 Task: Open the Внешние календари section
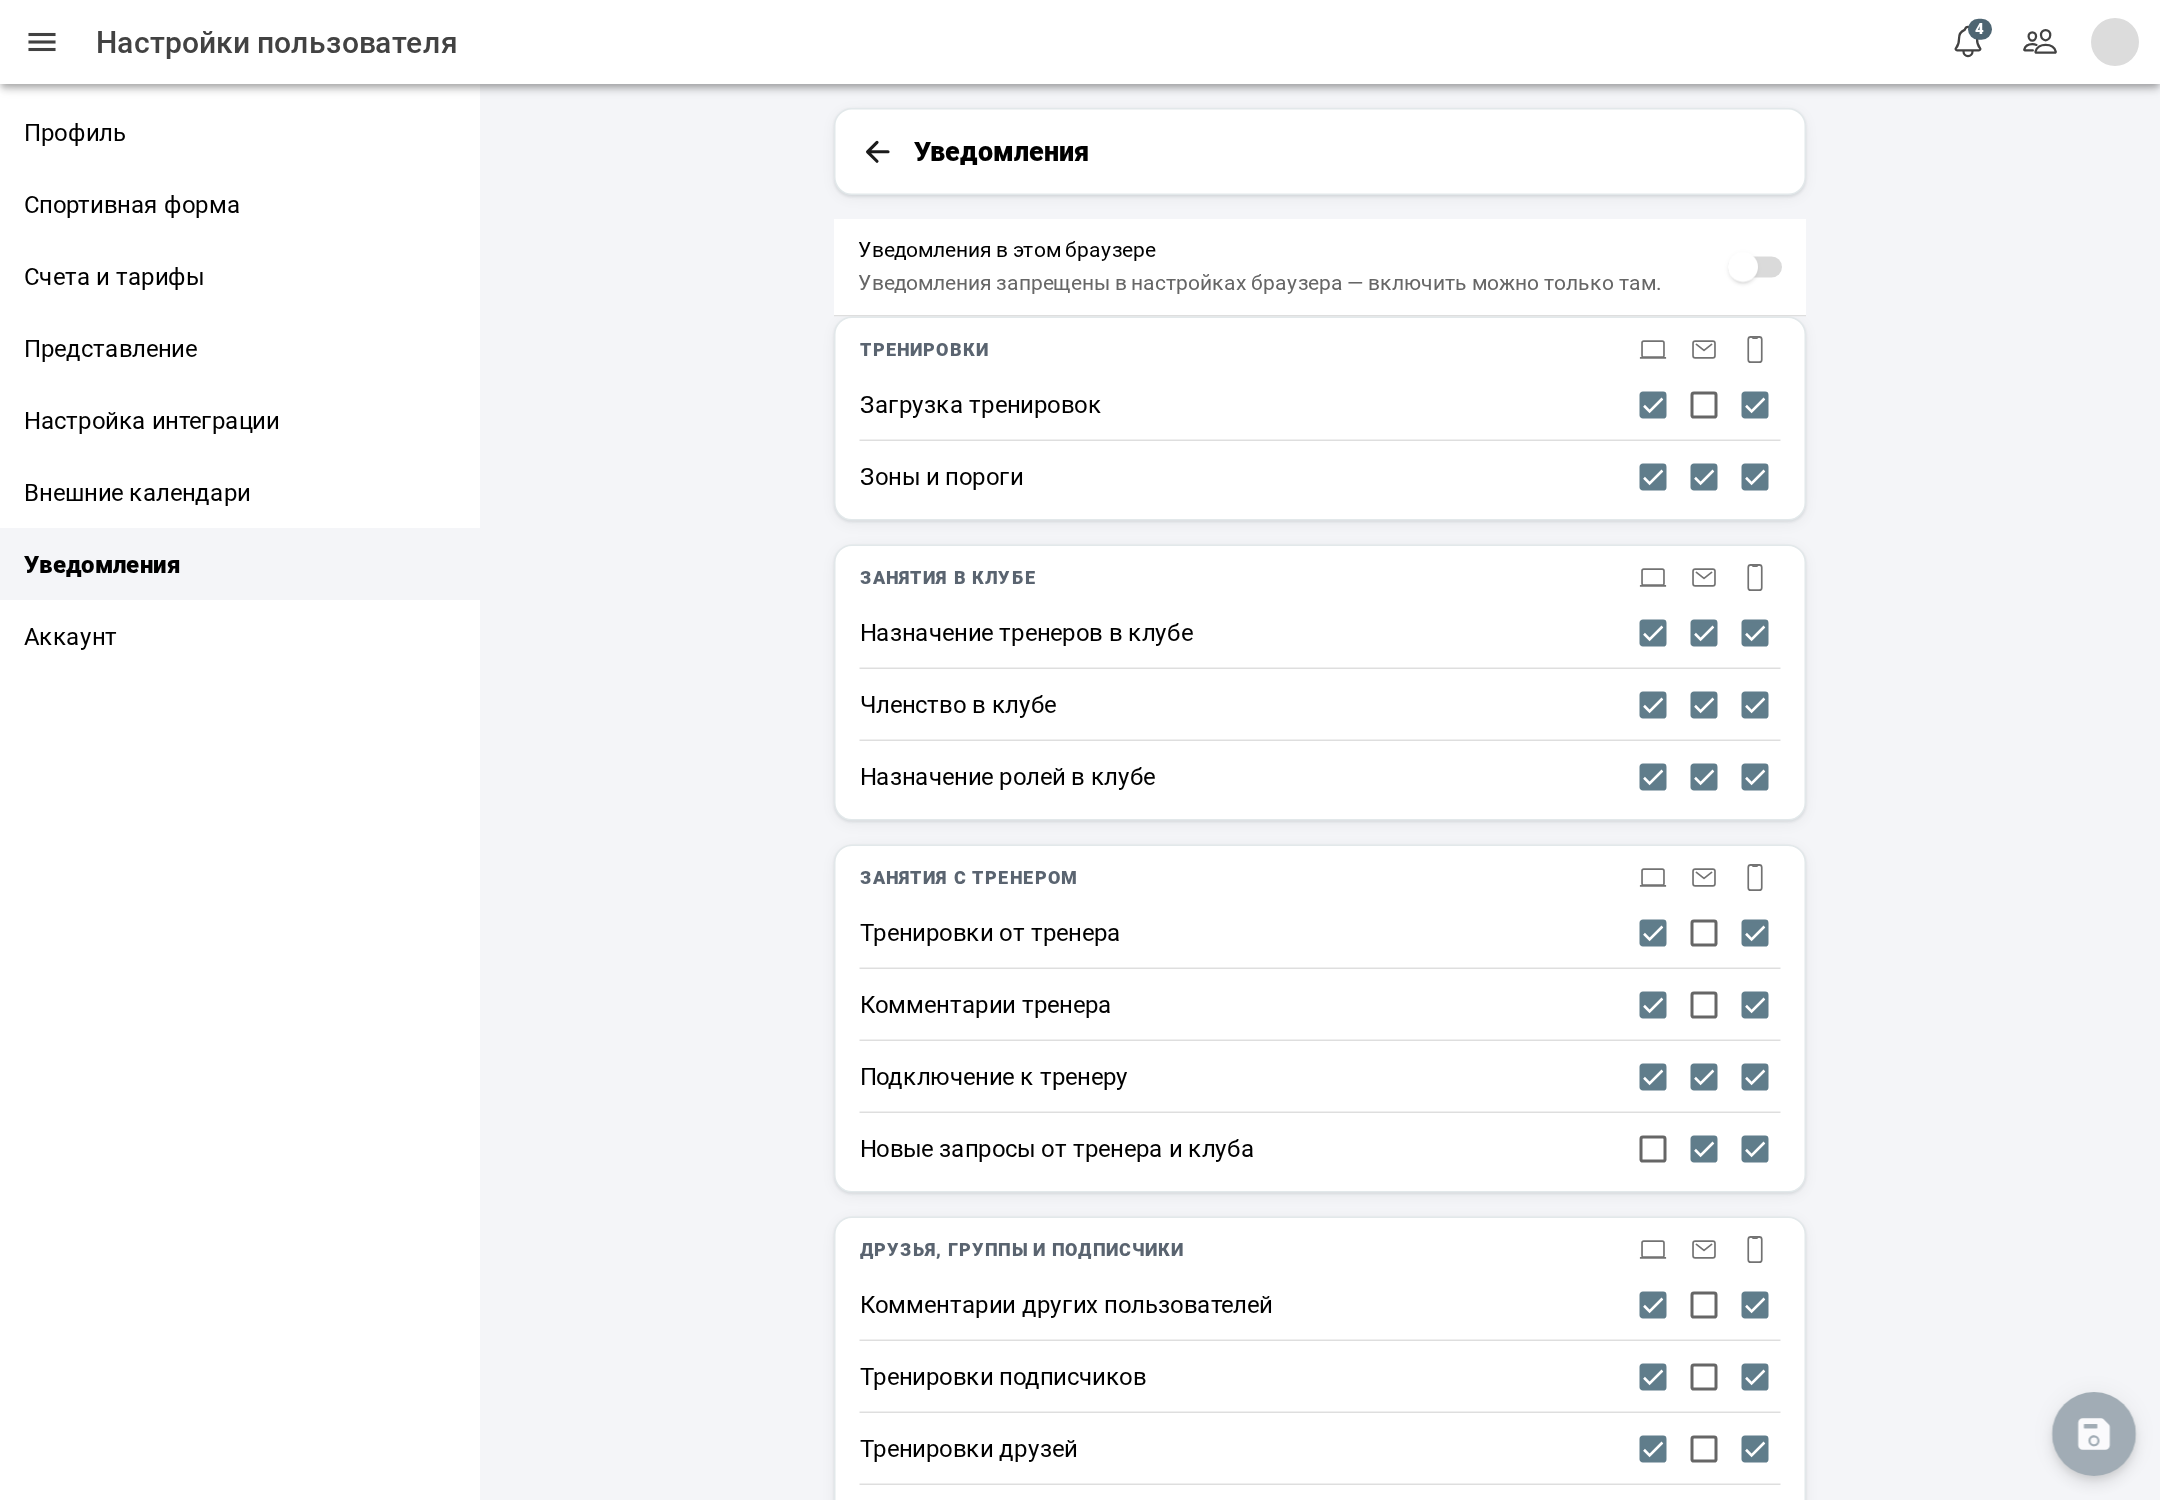[x=240, y=493]
